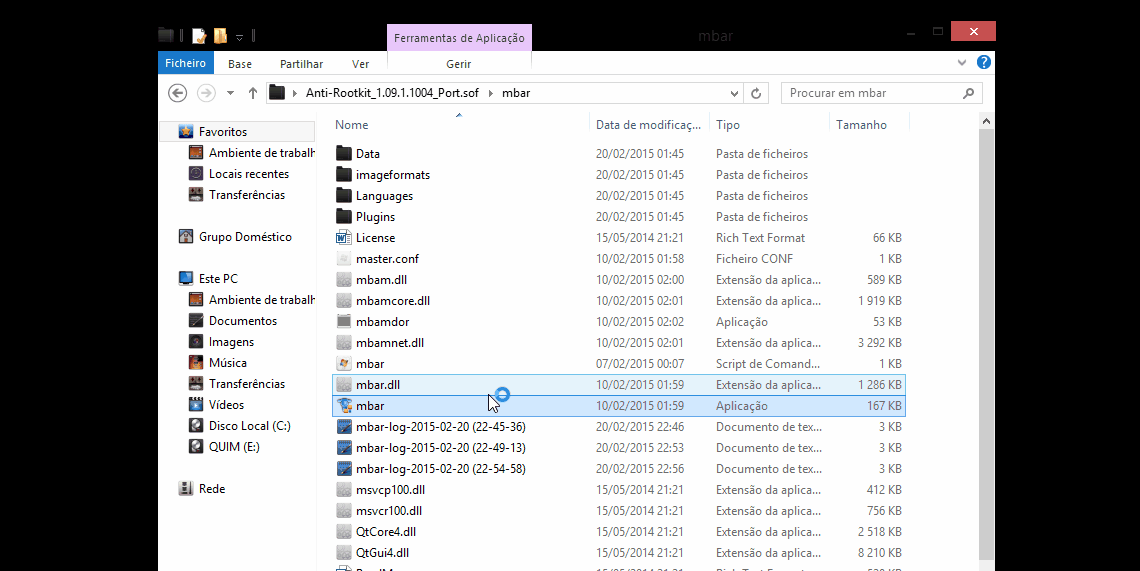Screen dimensions: 1140x571
Task: Select the mbar application file with the blue icon
Action: click(x=369, y=406)
